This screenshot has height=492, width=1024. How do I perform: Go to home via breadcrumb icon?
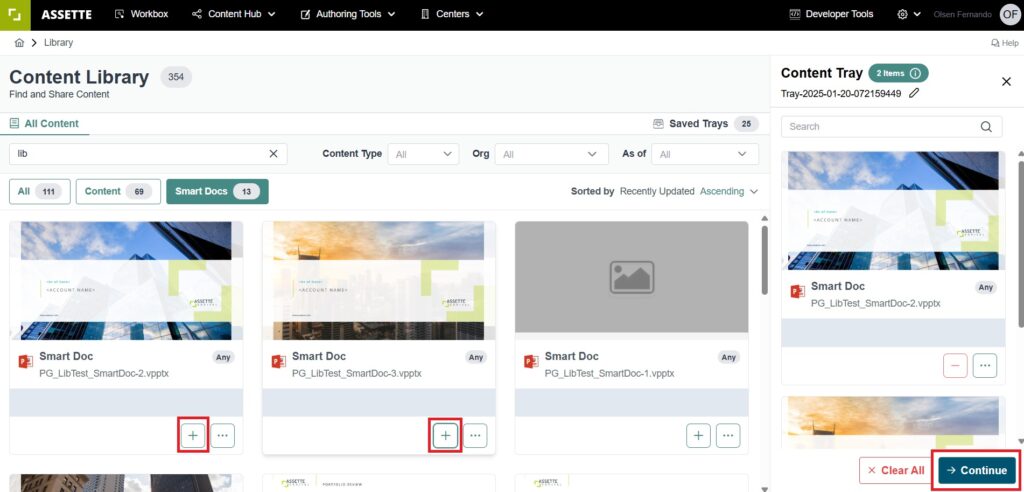(19, 42)
